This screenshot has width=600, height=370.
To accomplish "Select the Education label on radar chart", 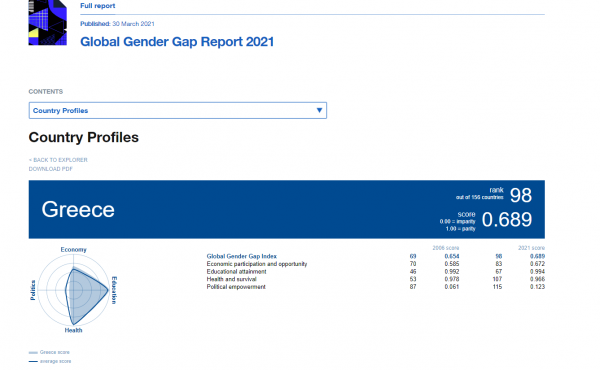I will (x=114, y=290).
